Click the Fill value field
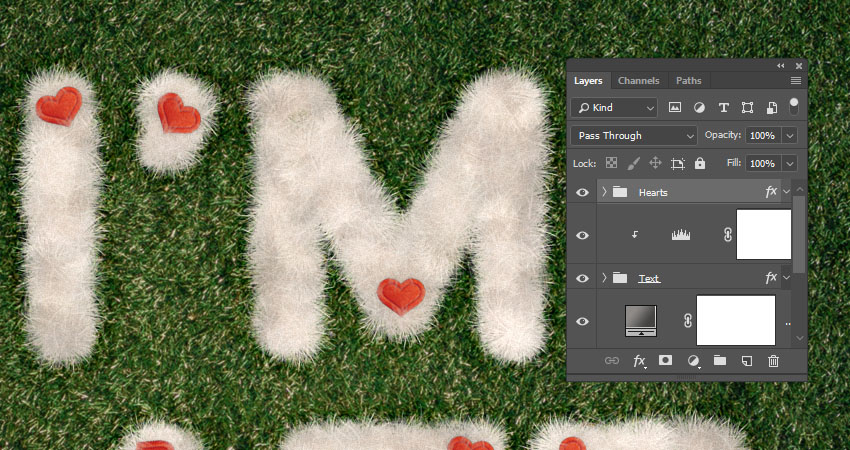The width and height of the screenshot is (850, 450). [763, 163]
